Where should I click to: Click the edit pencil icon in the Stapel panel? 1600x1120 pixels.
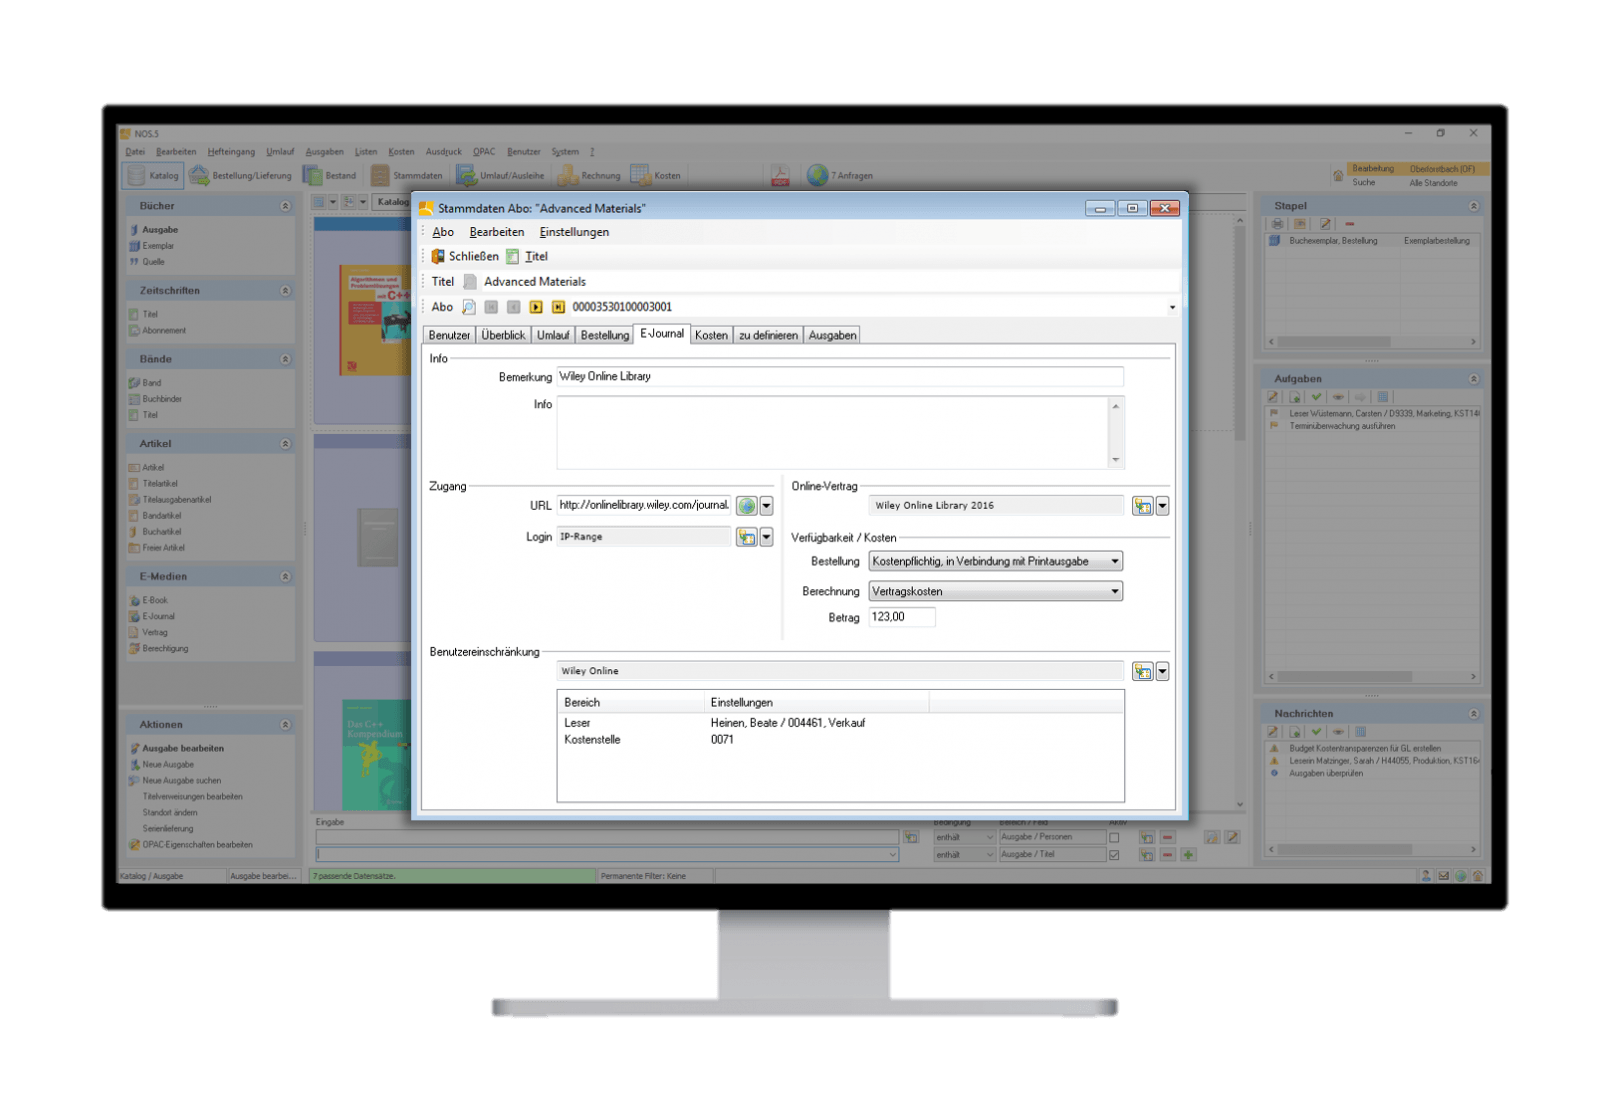click(x=1325, y=224)
